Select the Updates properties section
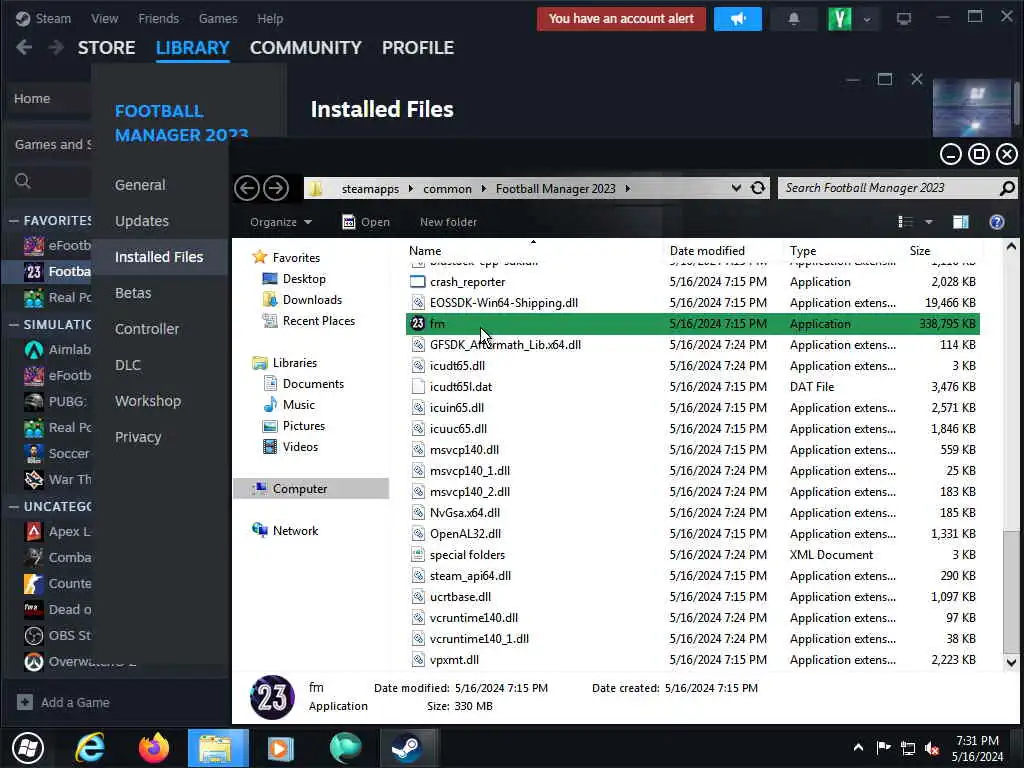Screen dimensions: 1024x768 142,221
